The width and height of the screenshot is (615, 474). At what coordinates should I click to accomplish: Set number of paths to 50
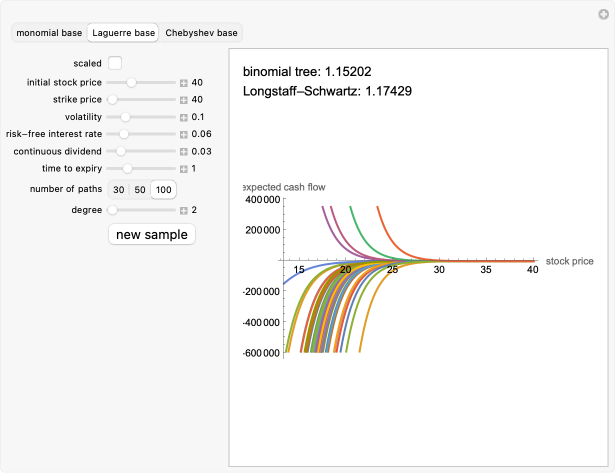tap(140, 190)
